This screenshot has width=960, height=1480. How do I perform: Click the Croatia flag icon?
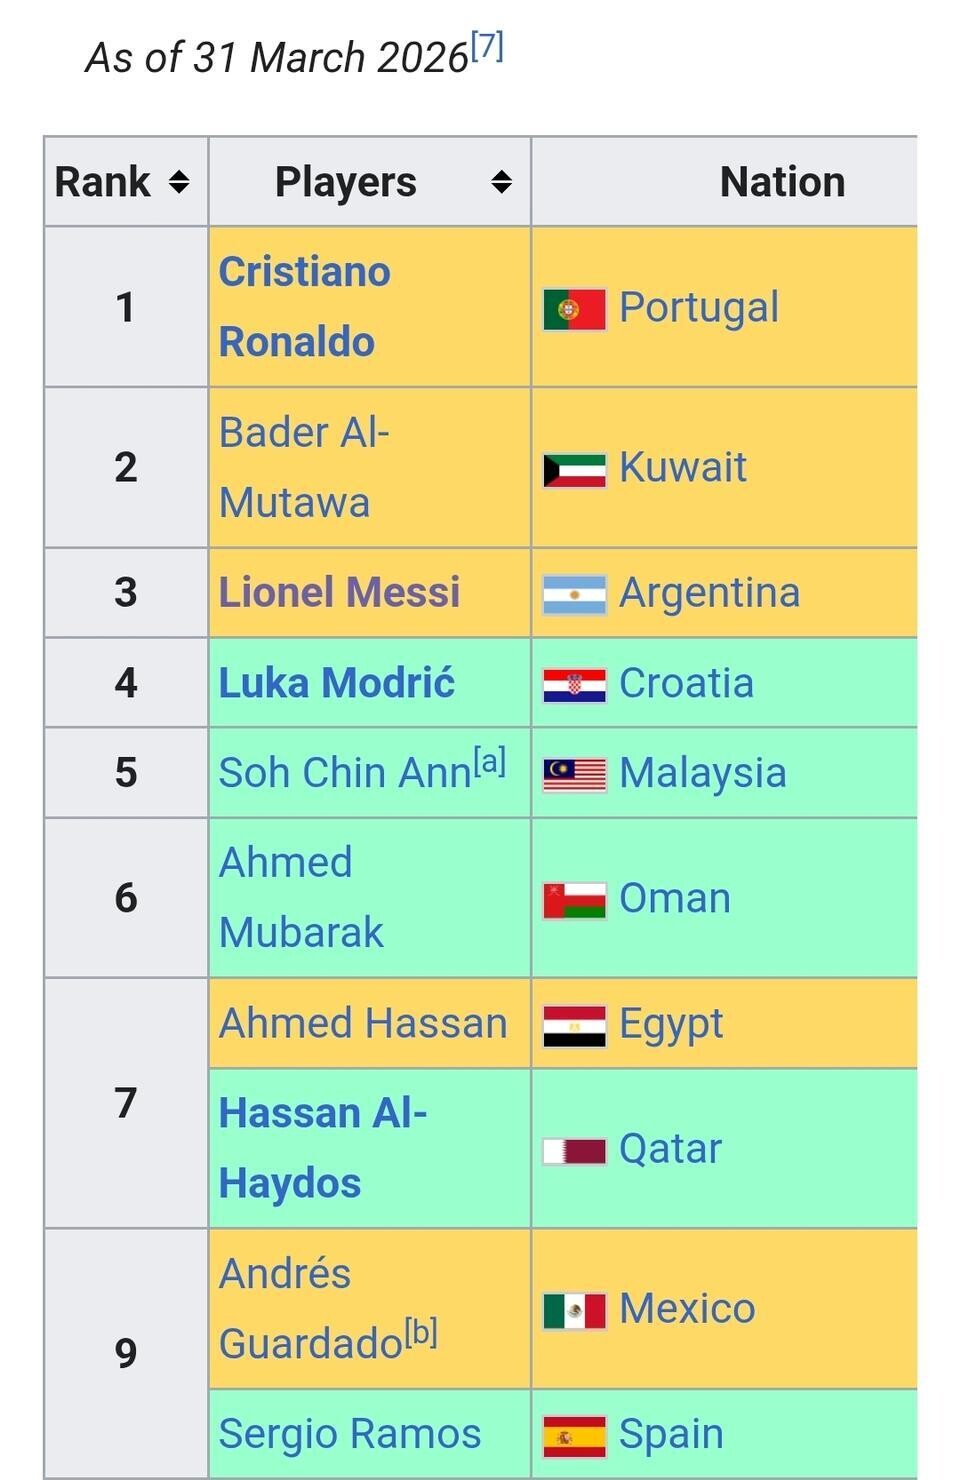tap(574, 685)
